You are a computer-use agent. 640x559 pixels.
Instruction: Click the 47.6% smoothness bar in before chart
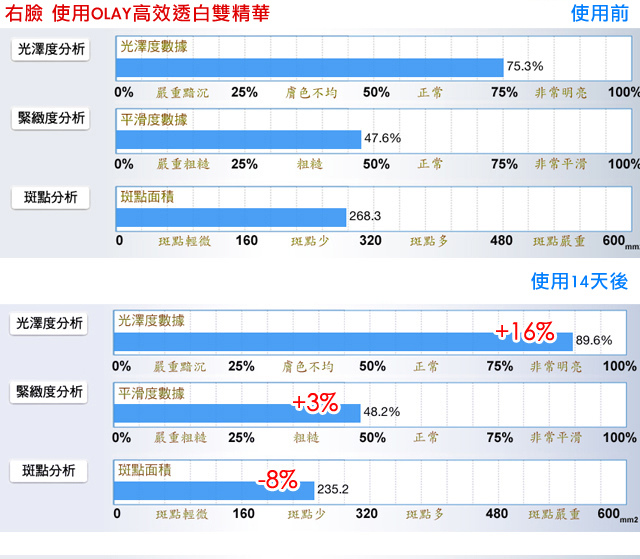239,140
